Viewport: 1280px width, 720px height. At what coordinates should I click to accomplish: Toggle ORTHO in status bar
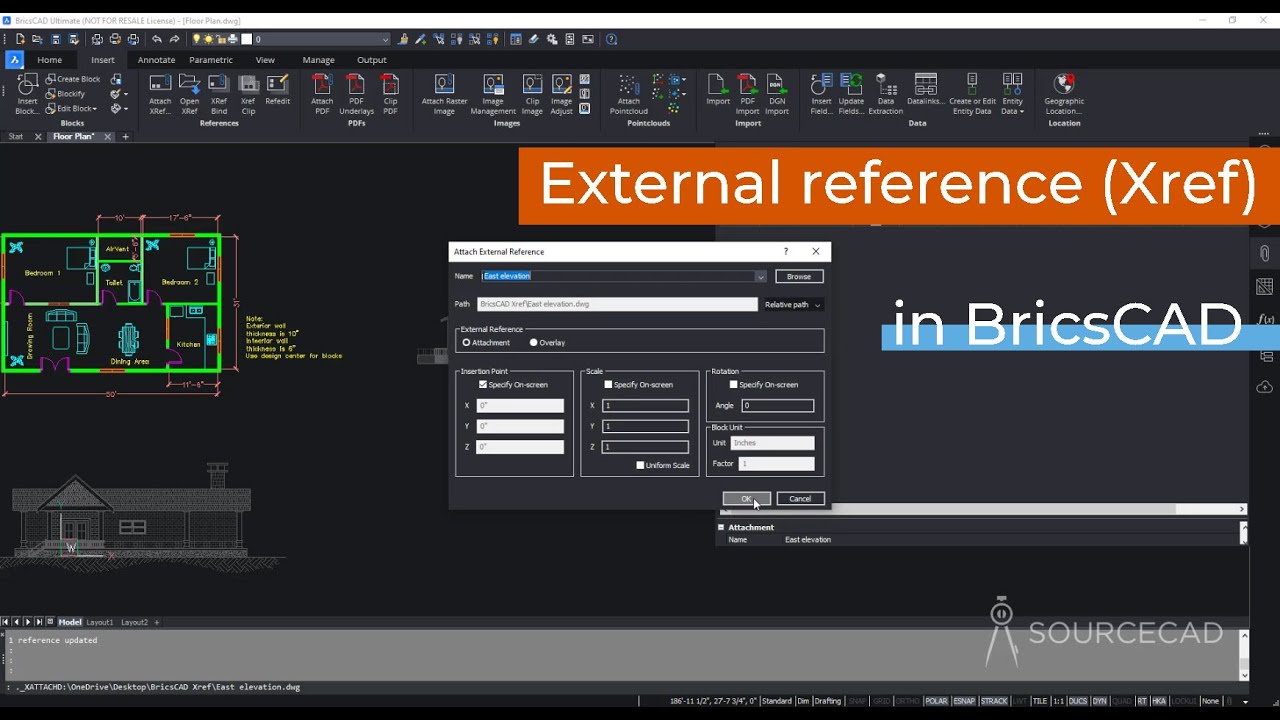coord(908,701)
